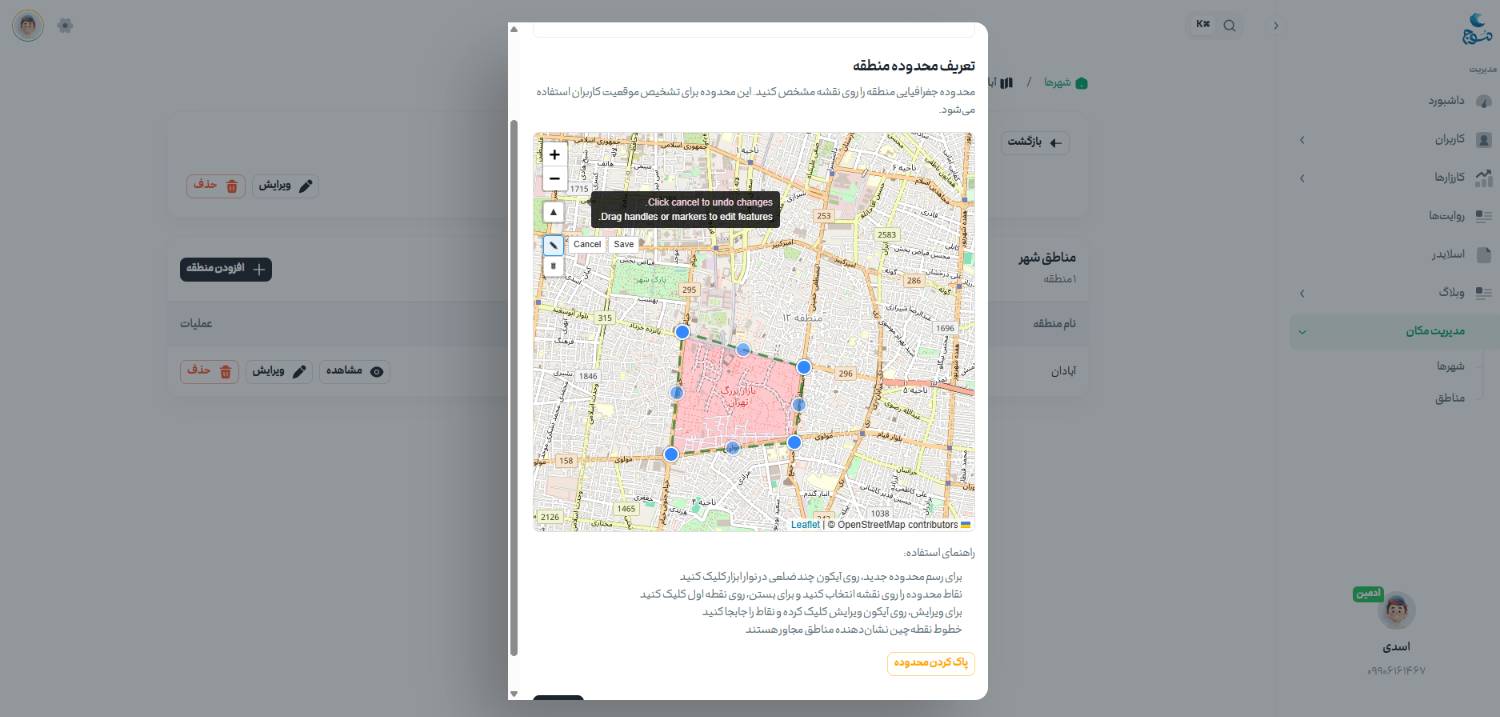Expand the کارزارها submenu chevron
The image size is (1500, 717).
point(1302,178)
